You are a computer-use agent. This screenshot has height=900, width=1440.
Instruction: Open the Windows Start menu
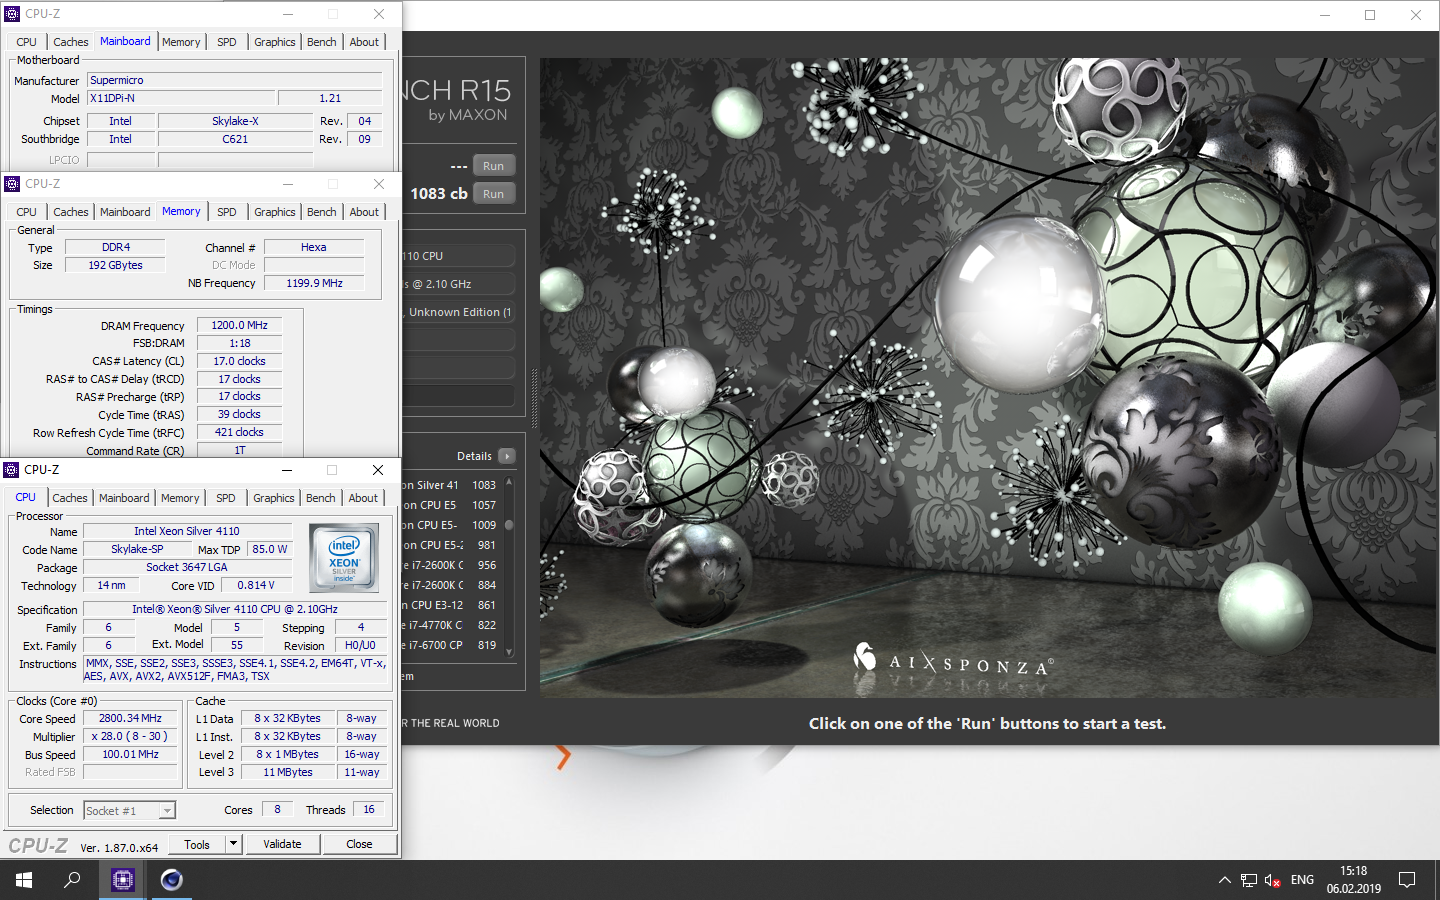point(24,880)
